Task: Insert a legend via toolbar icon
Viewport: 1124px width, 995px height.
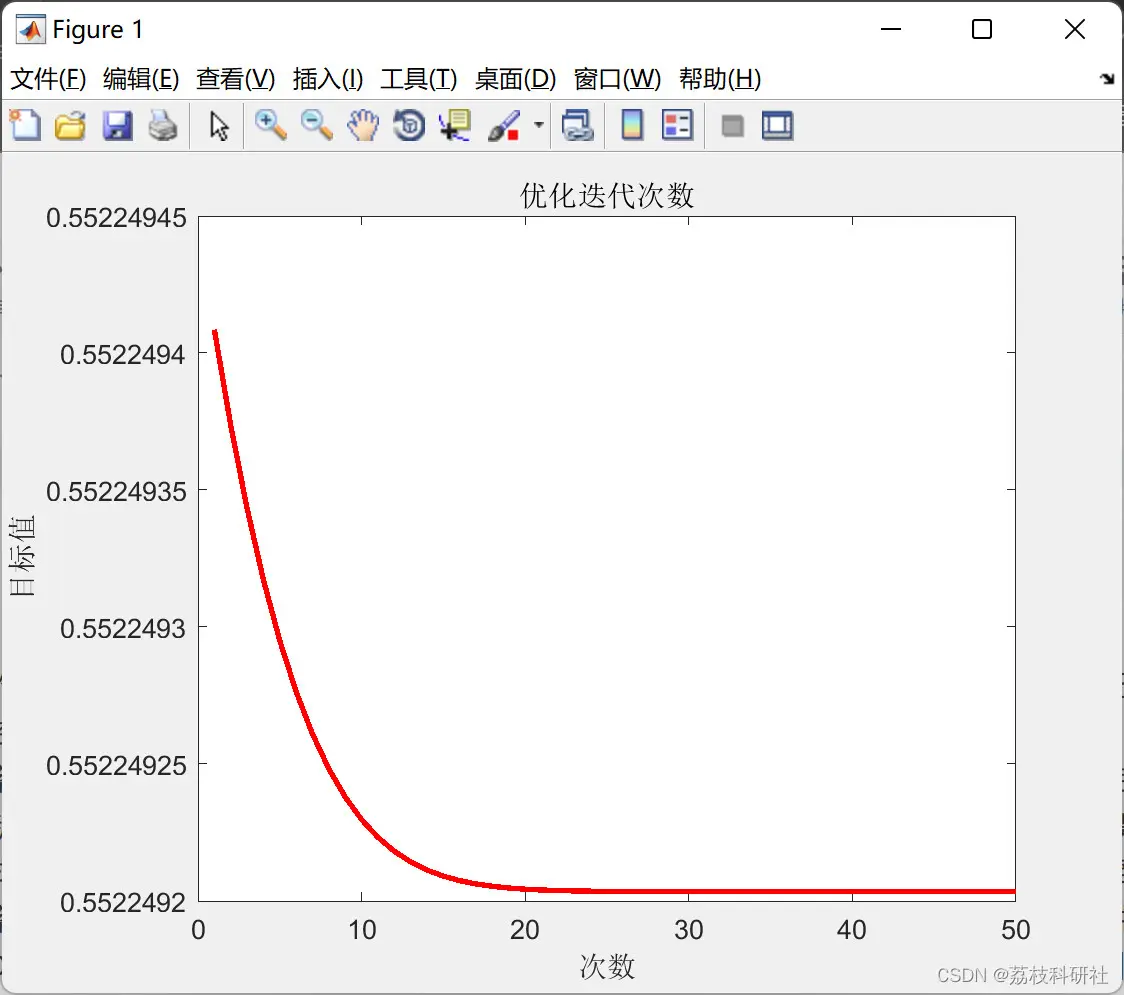Action: (677, 125)
